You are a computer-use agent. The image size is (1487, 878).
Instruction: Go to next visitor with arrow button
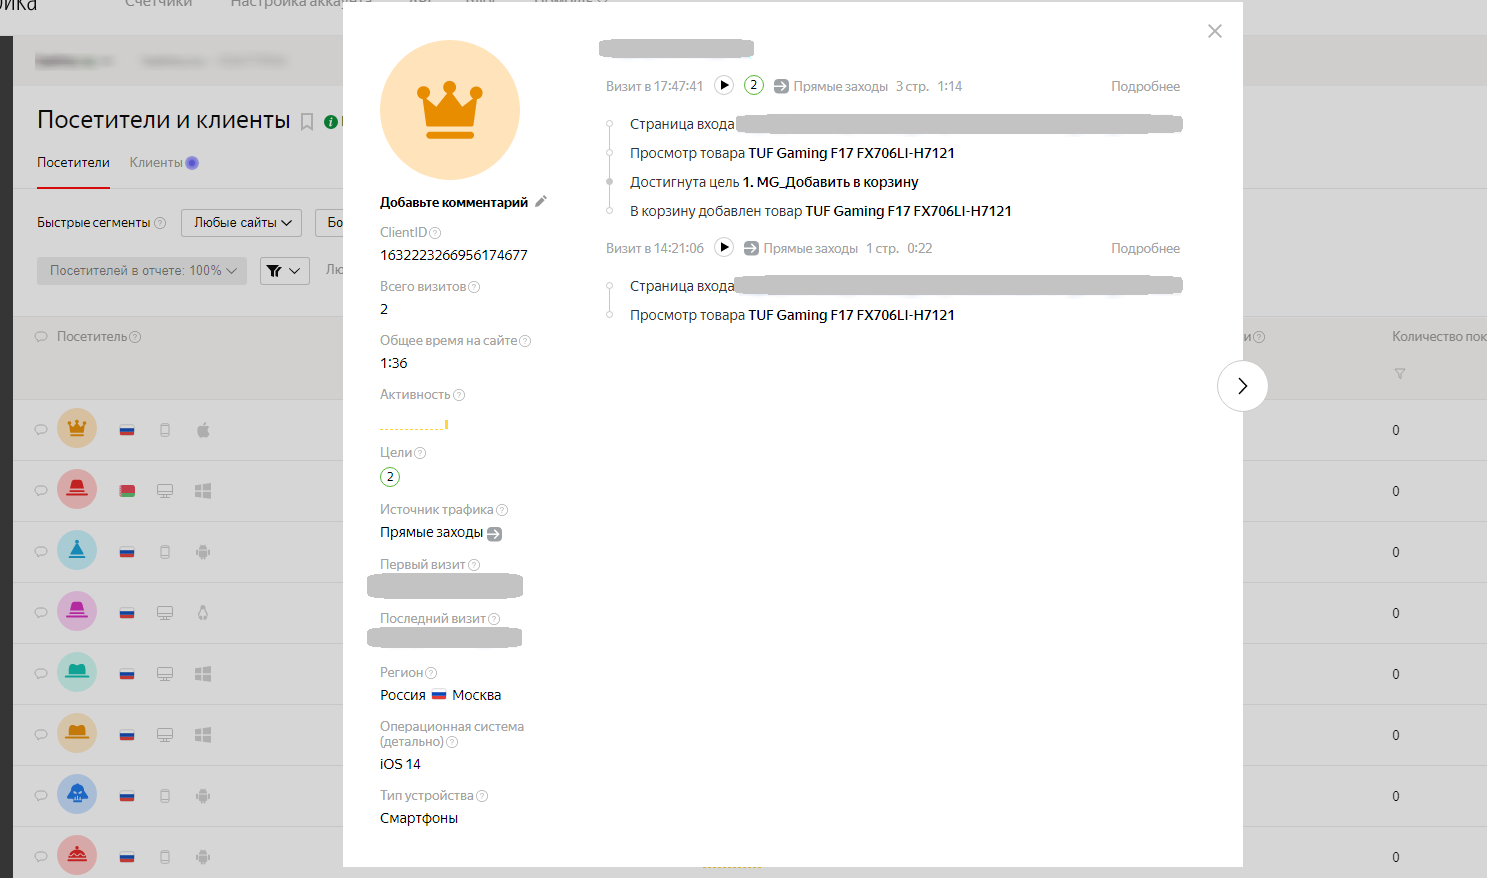[x=1242, y=386]
